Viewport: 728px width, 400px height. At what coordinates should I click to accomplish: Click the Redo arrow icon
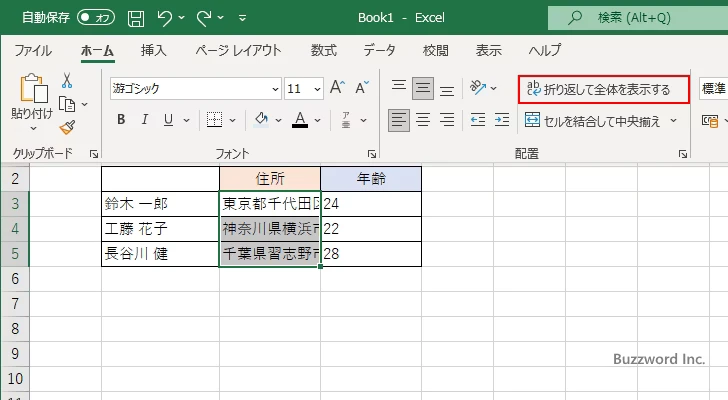(204, 18)
